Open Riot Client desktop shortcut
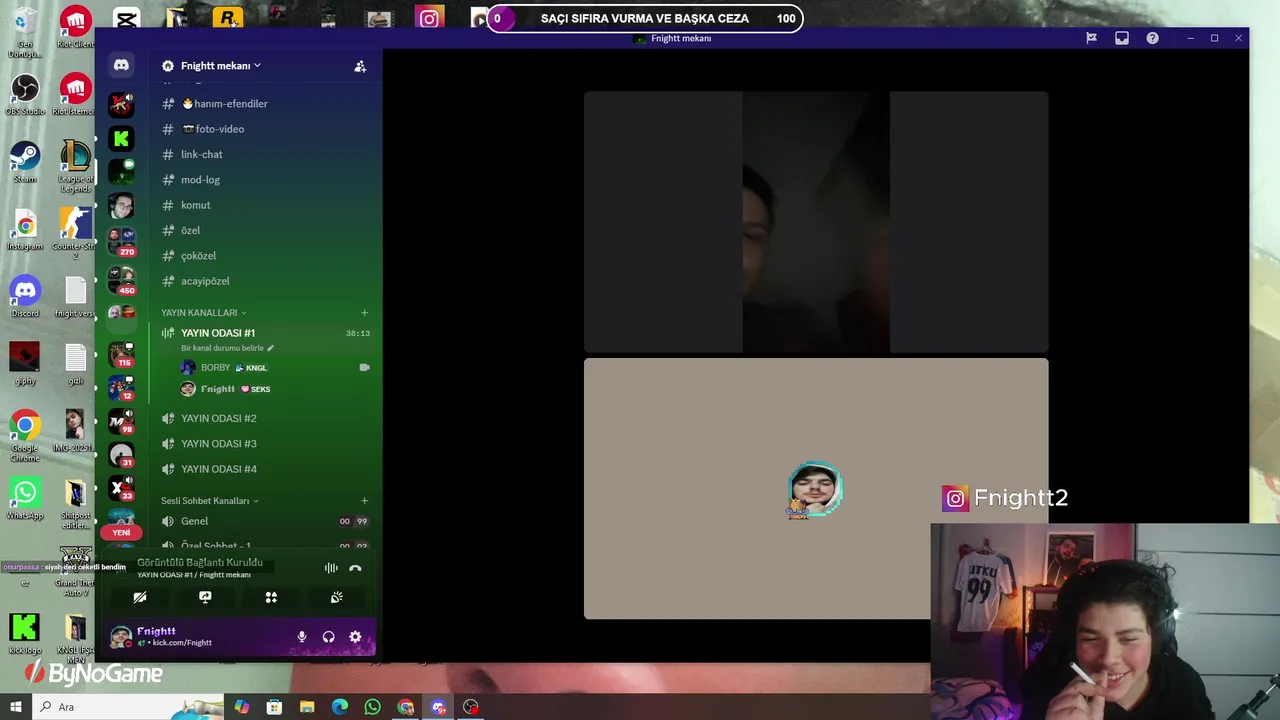Image resolution: width=1280 pixels, height=720 pixels. (x=75, y=27)
